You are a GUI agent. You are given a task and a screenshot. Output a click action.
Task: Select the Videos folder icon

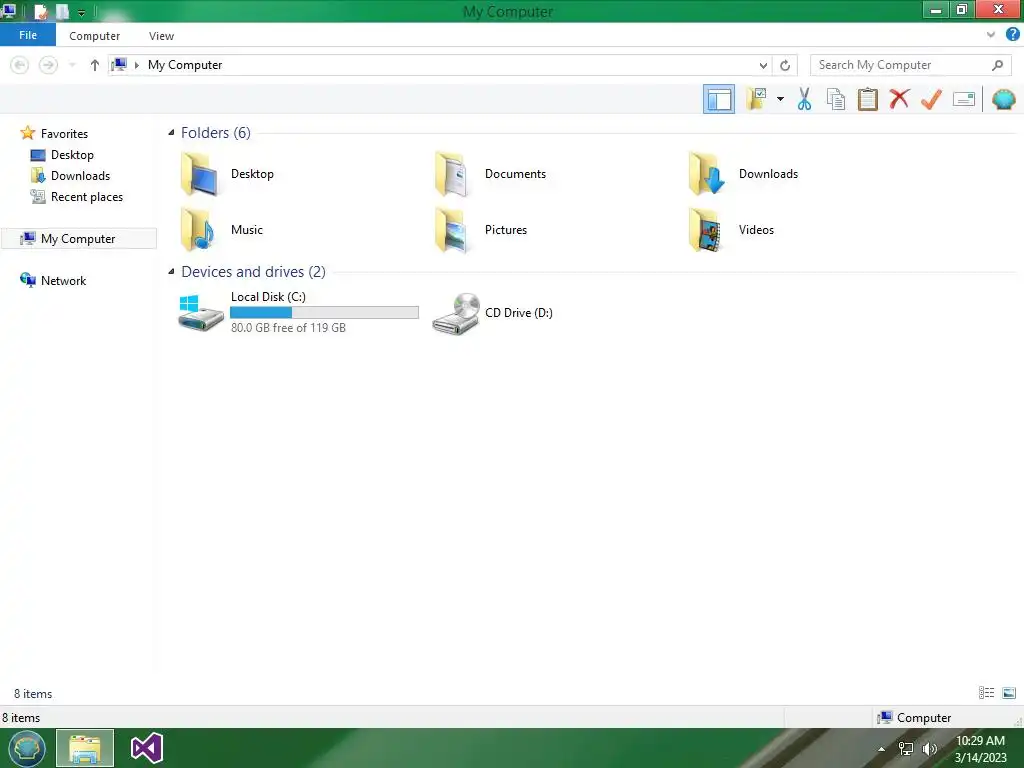point(706,230)
